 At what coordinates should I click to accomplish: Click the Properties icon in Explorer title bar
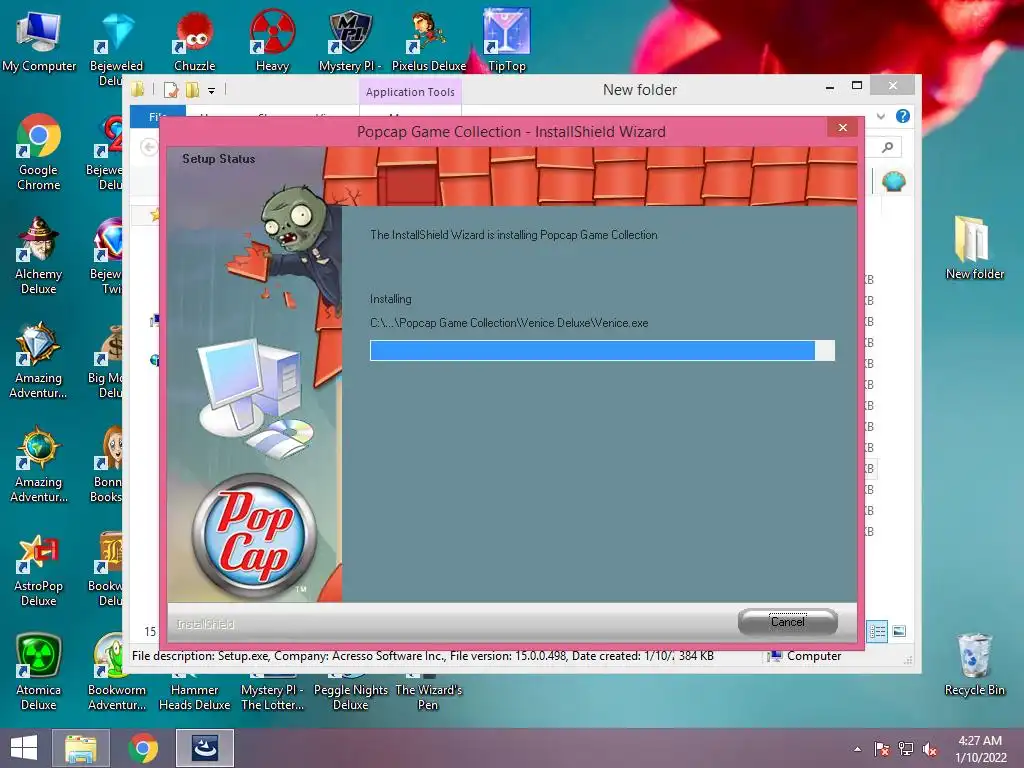point(170,90)
